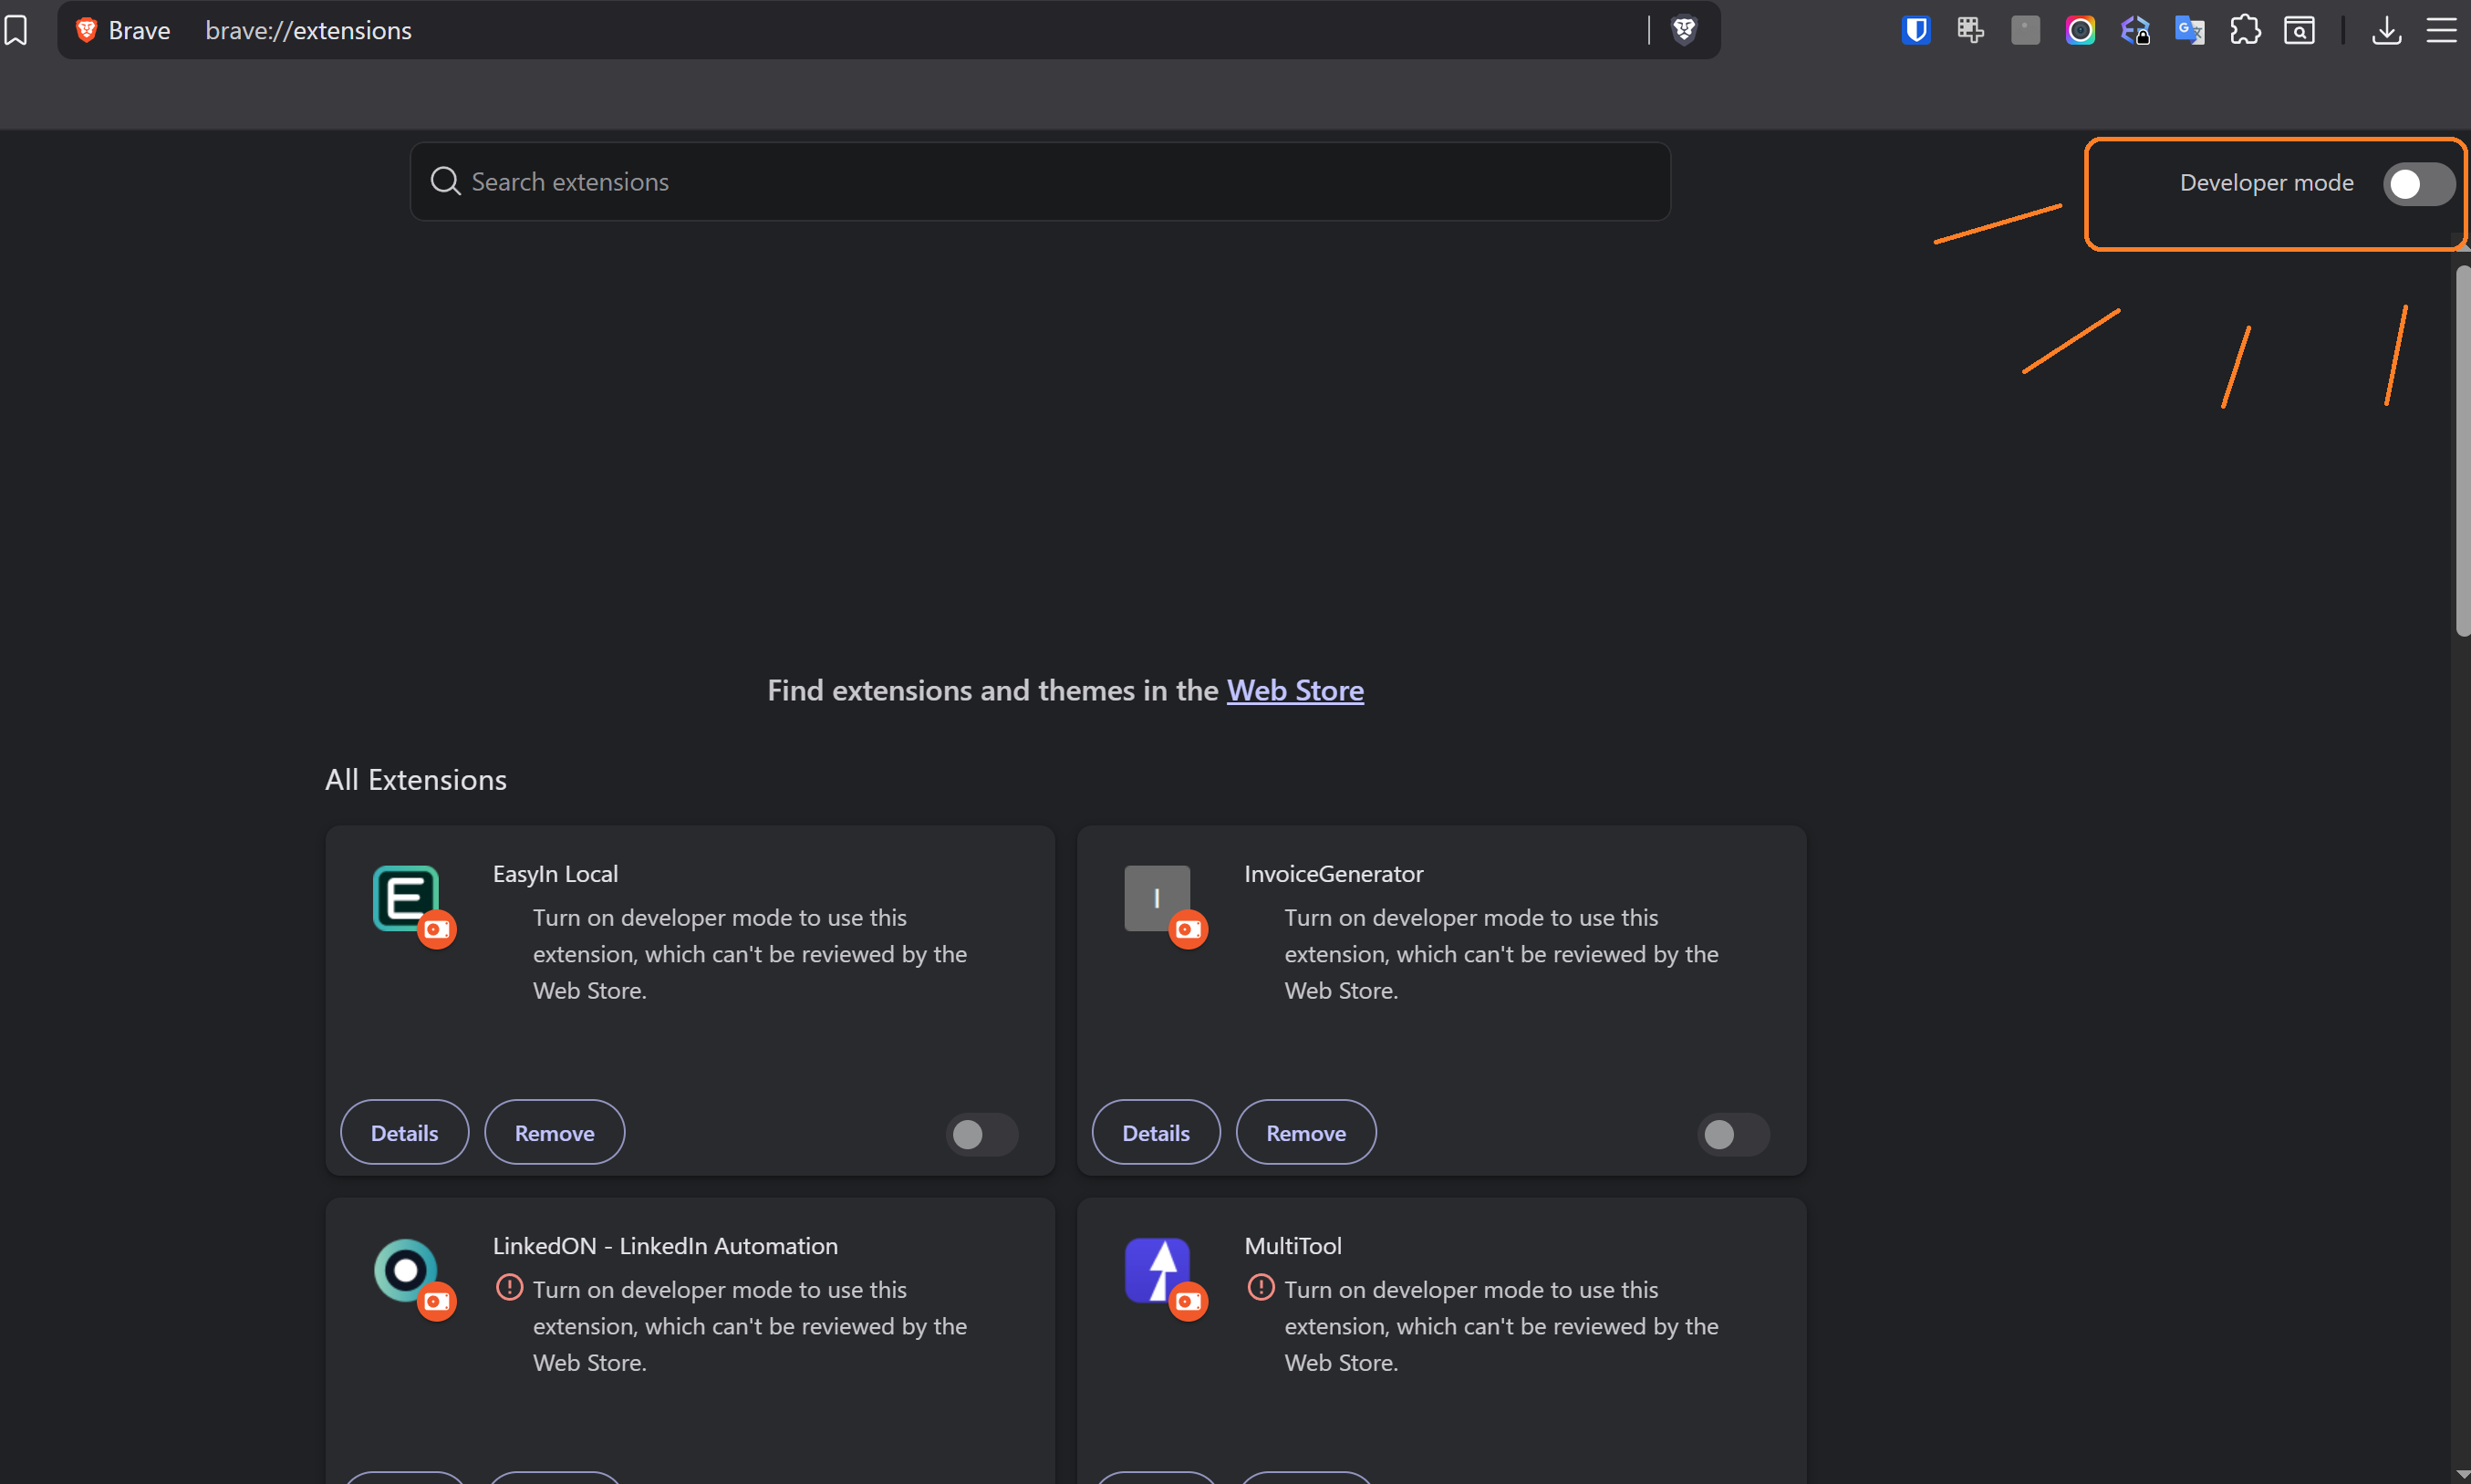Click the gray image placeholder extension icon
This screenshot has height=1484, width=2471.
coord(2025,30)
